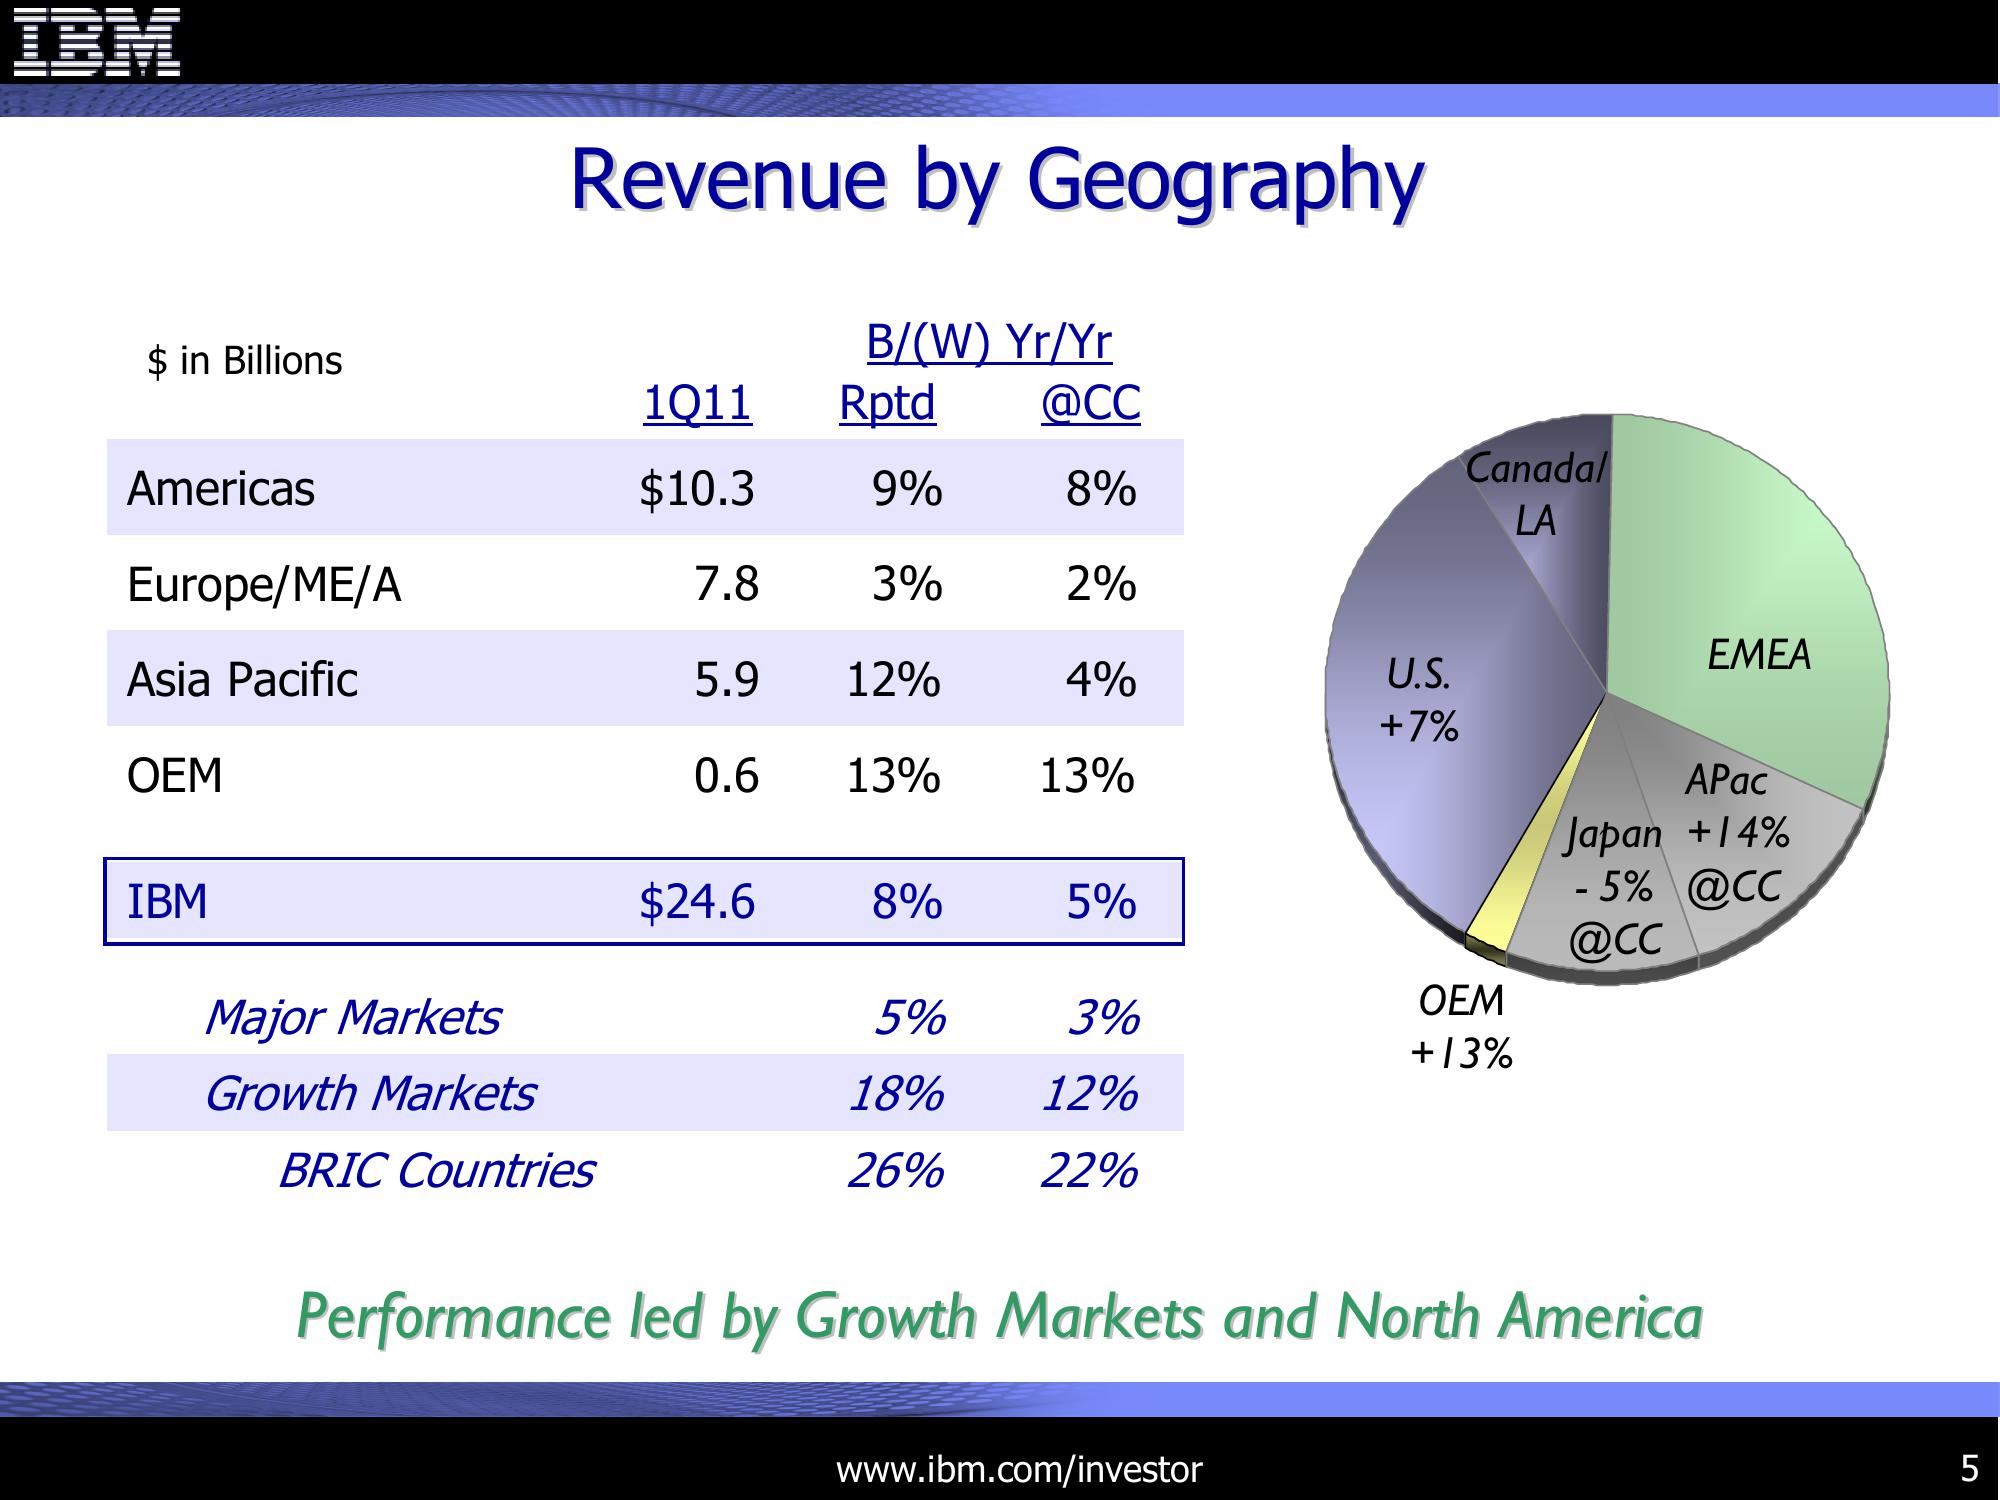This screenshot has width=2000, height=1500.
Task: Click the IBM logo
Action: [x=97, y=42]
